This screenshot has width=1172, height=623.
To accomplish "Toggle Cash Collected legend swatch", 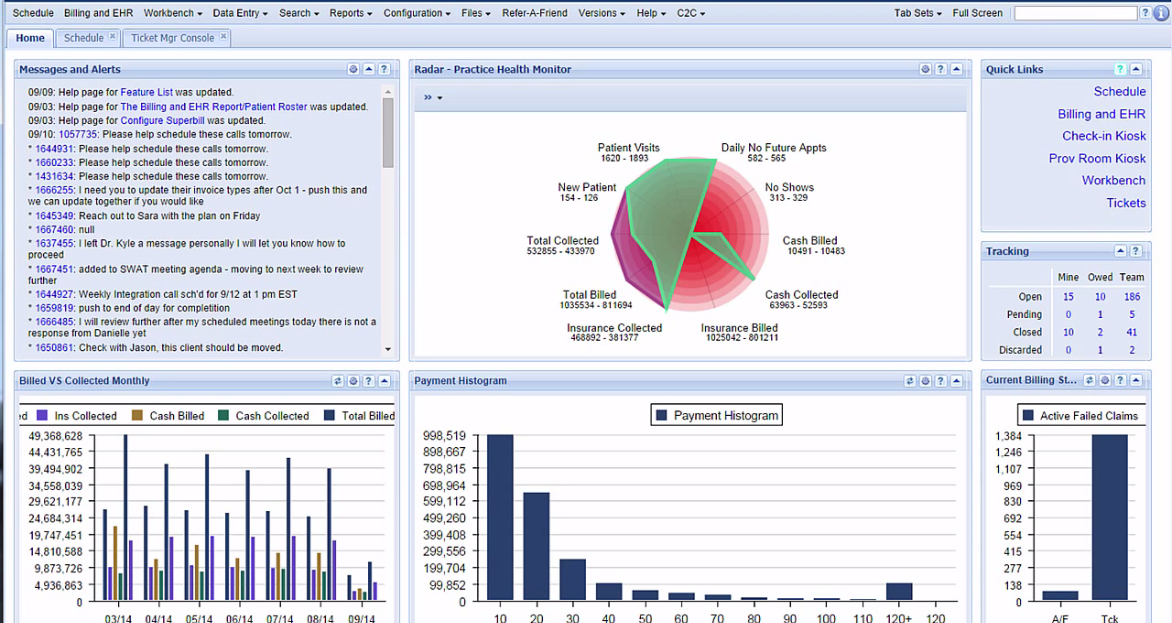I will 223,415.
